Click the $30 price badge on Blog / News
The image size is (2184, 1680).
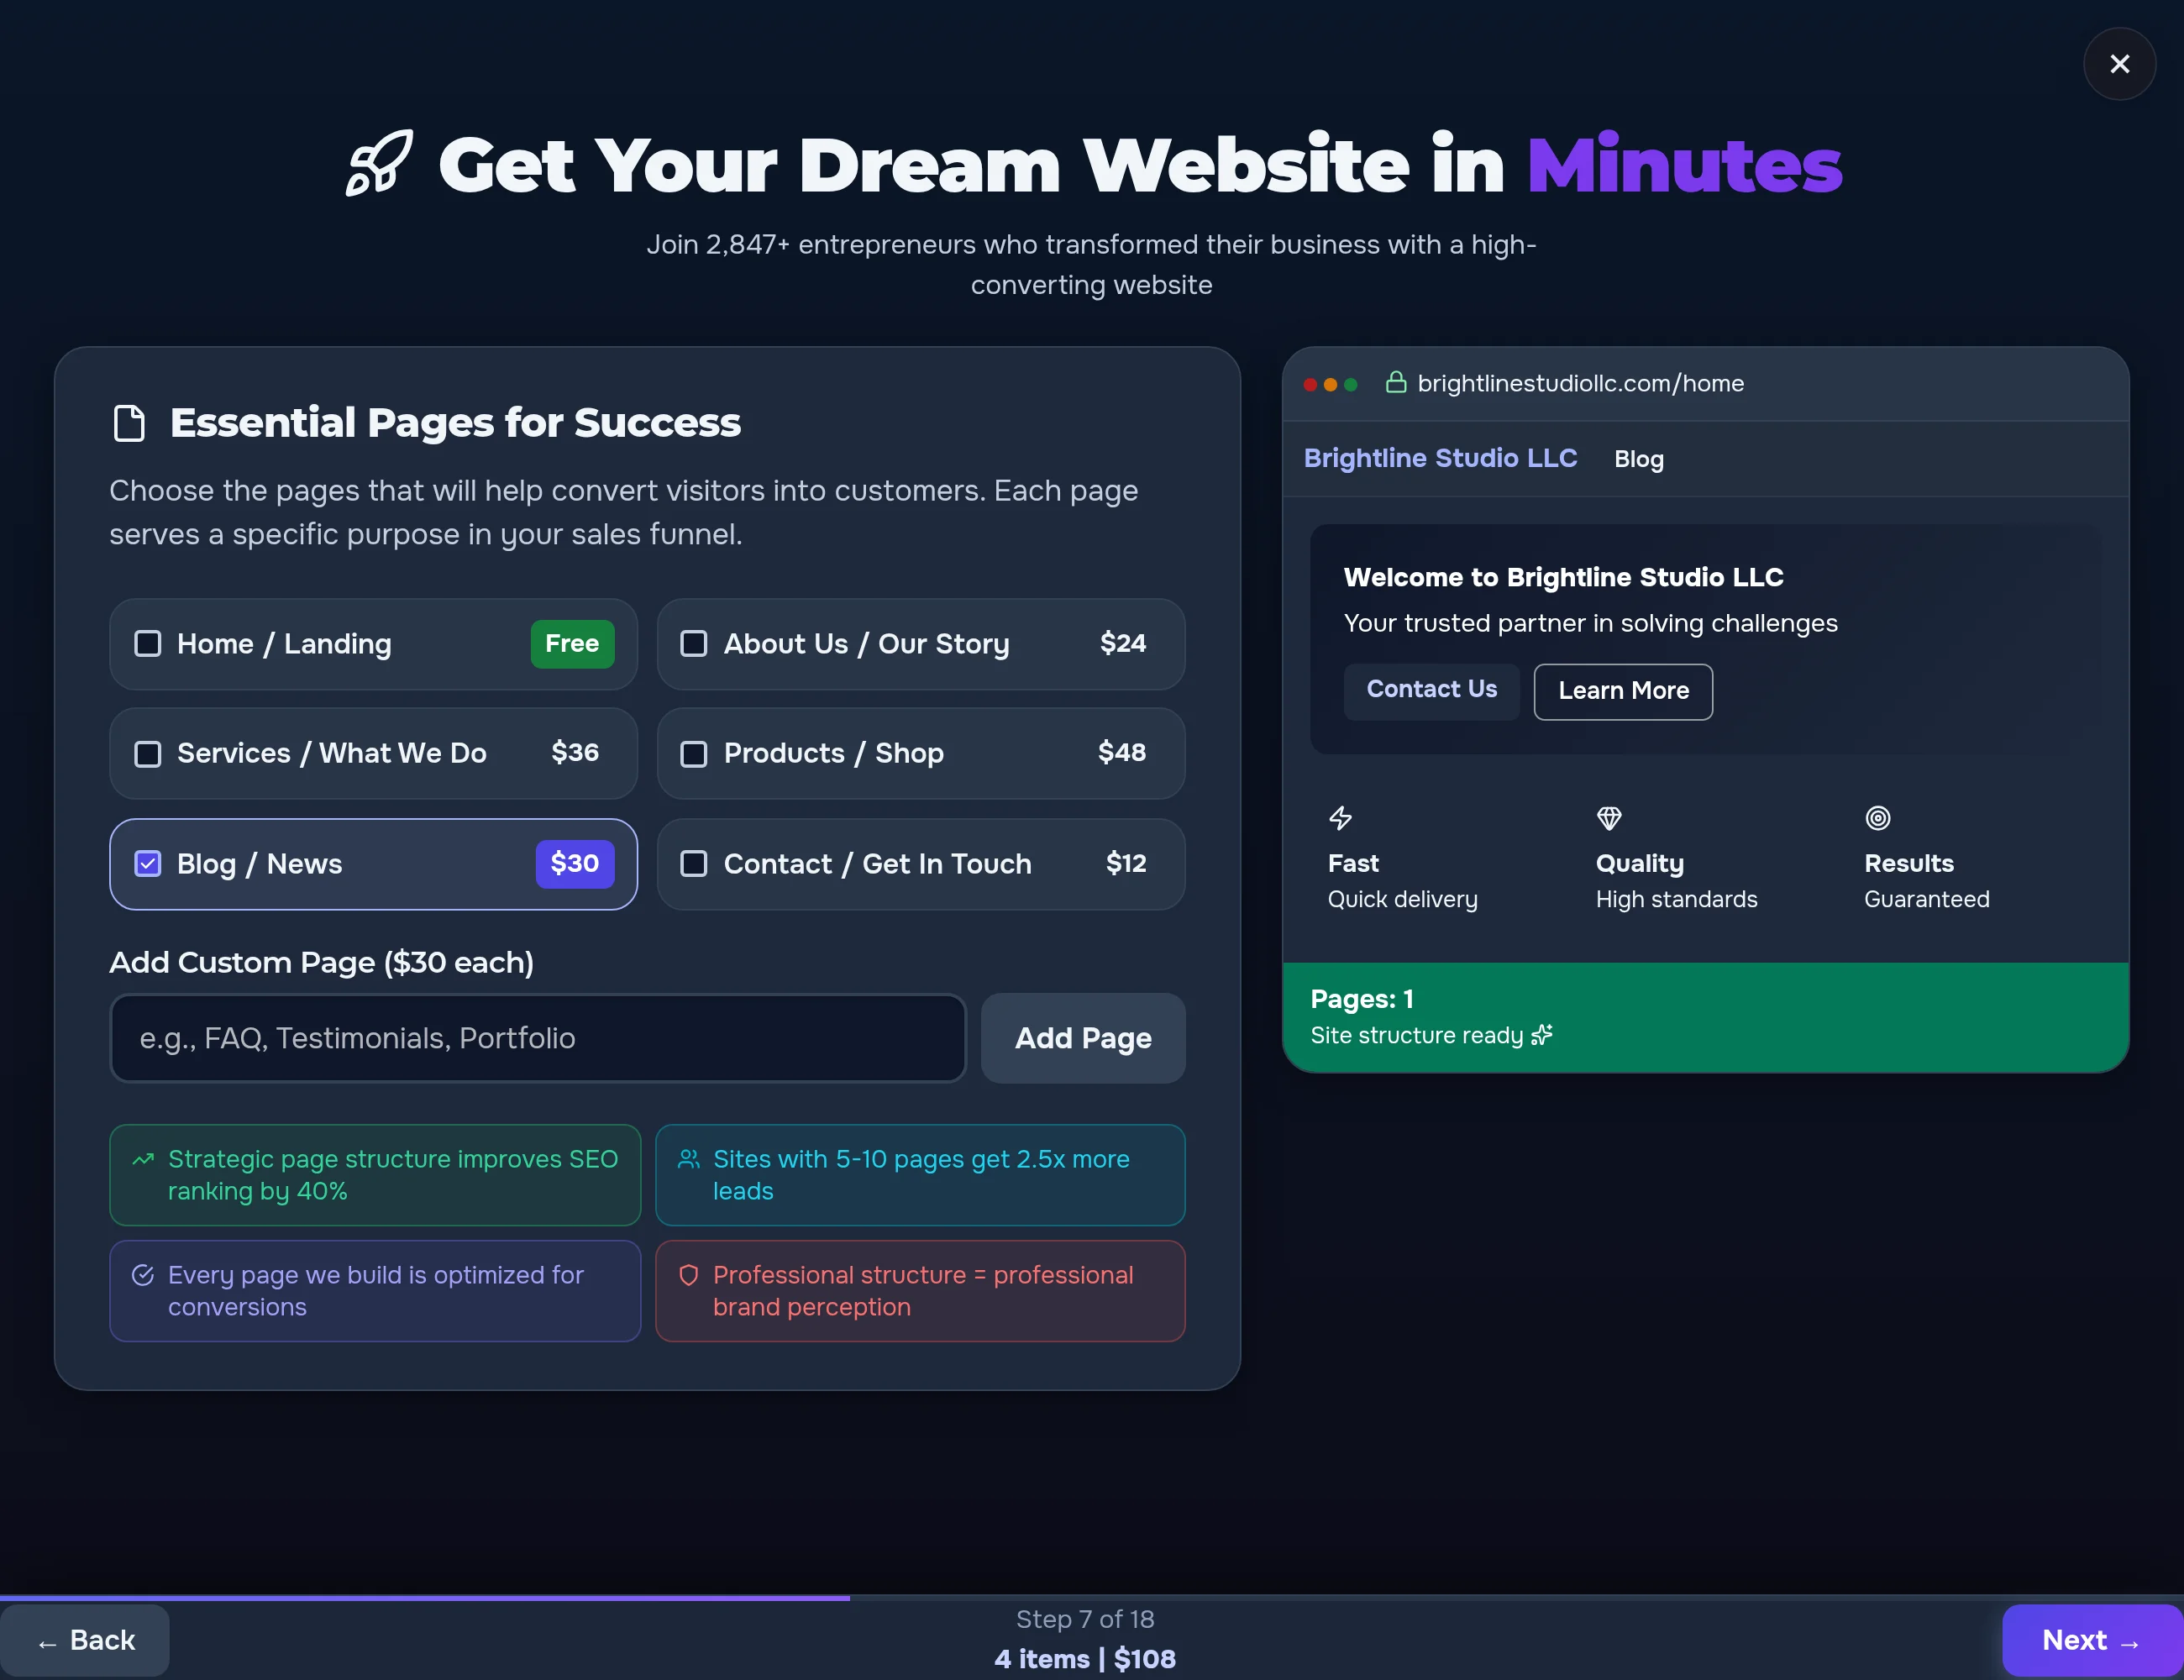pyautogui.click(x=574, y=863)
